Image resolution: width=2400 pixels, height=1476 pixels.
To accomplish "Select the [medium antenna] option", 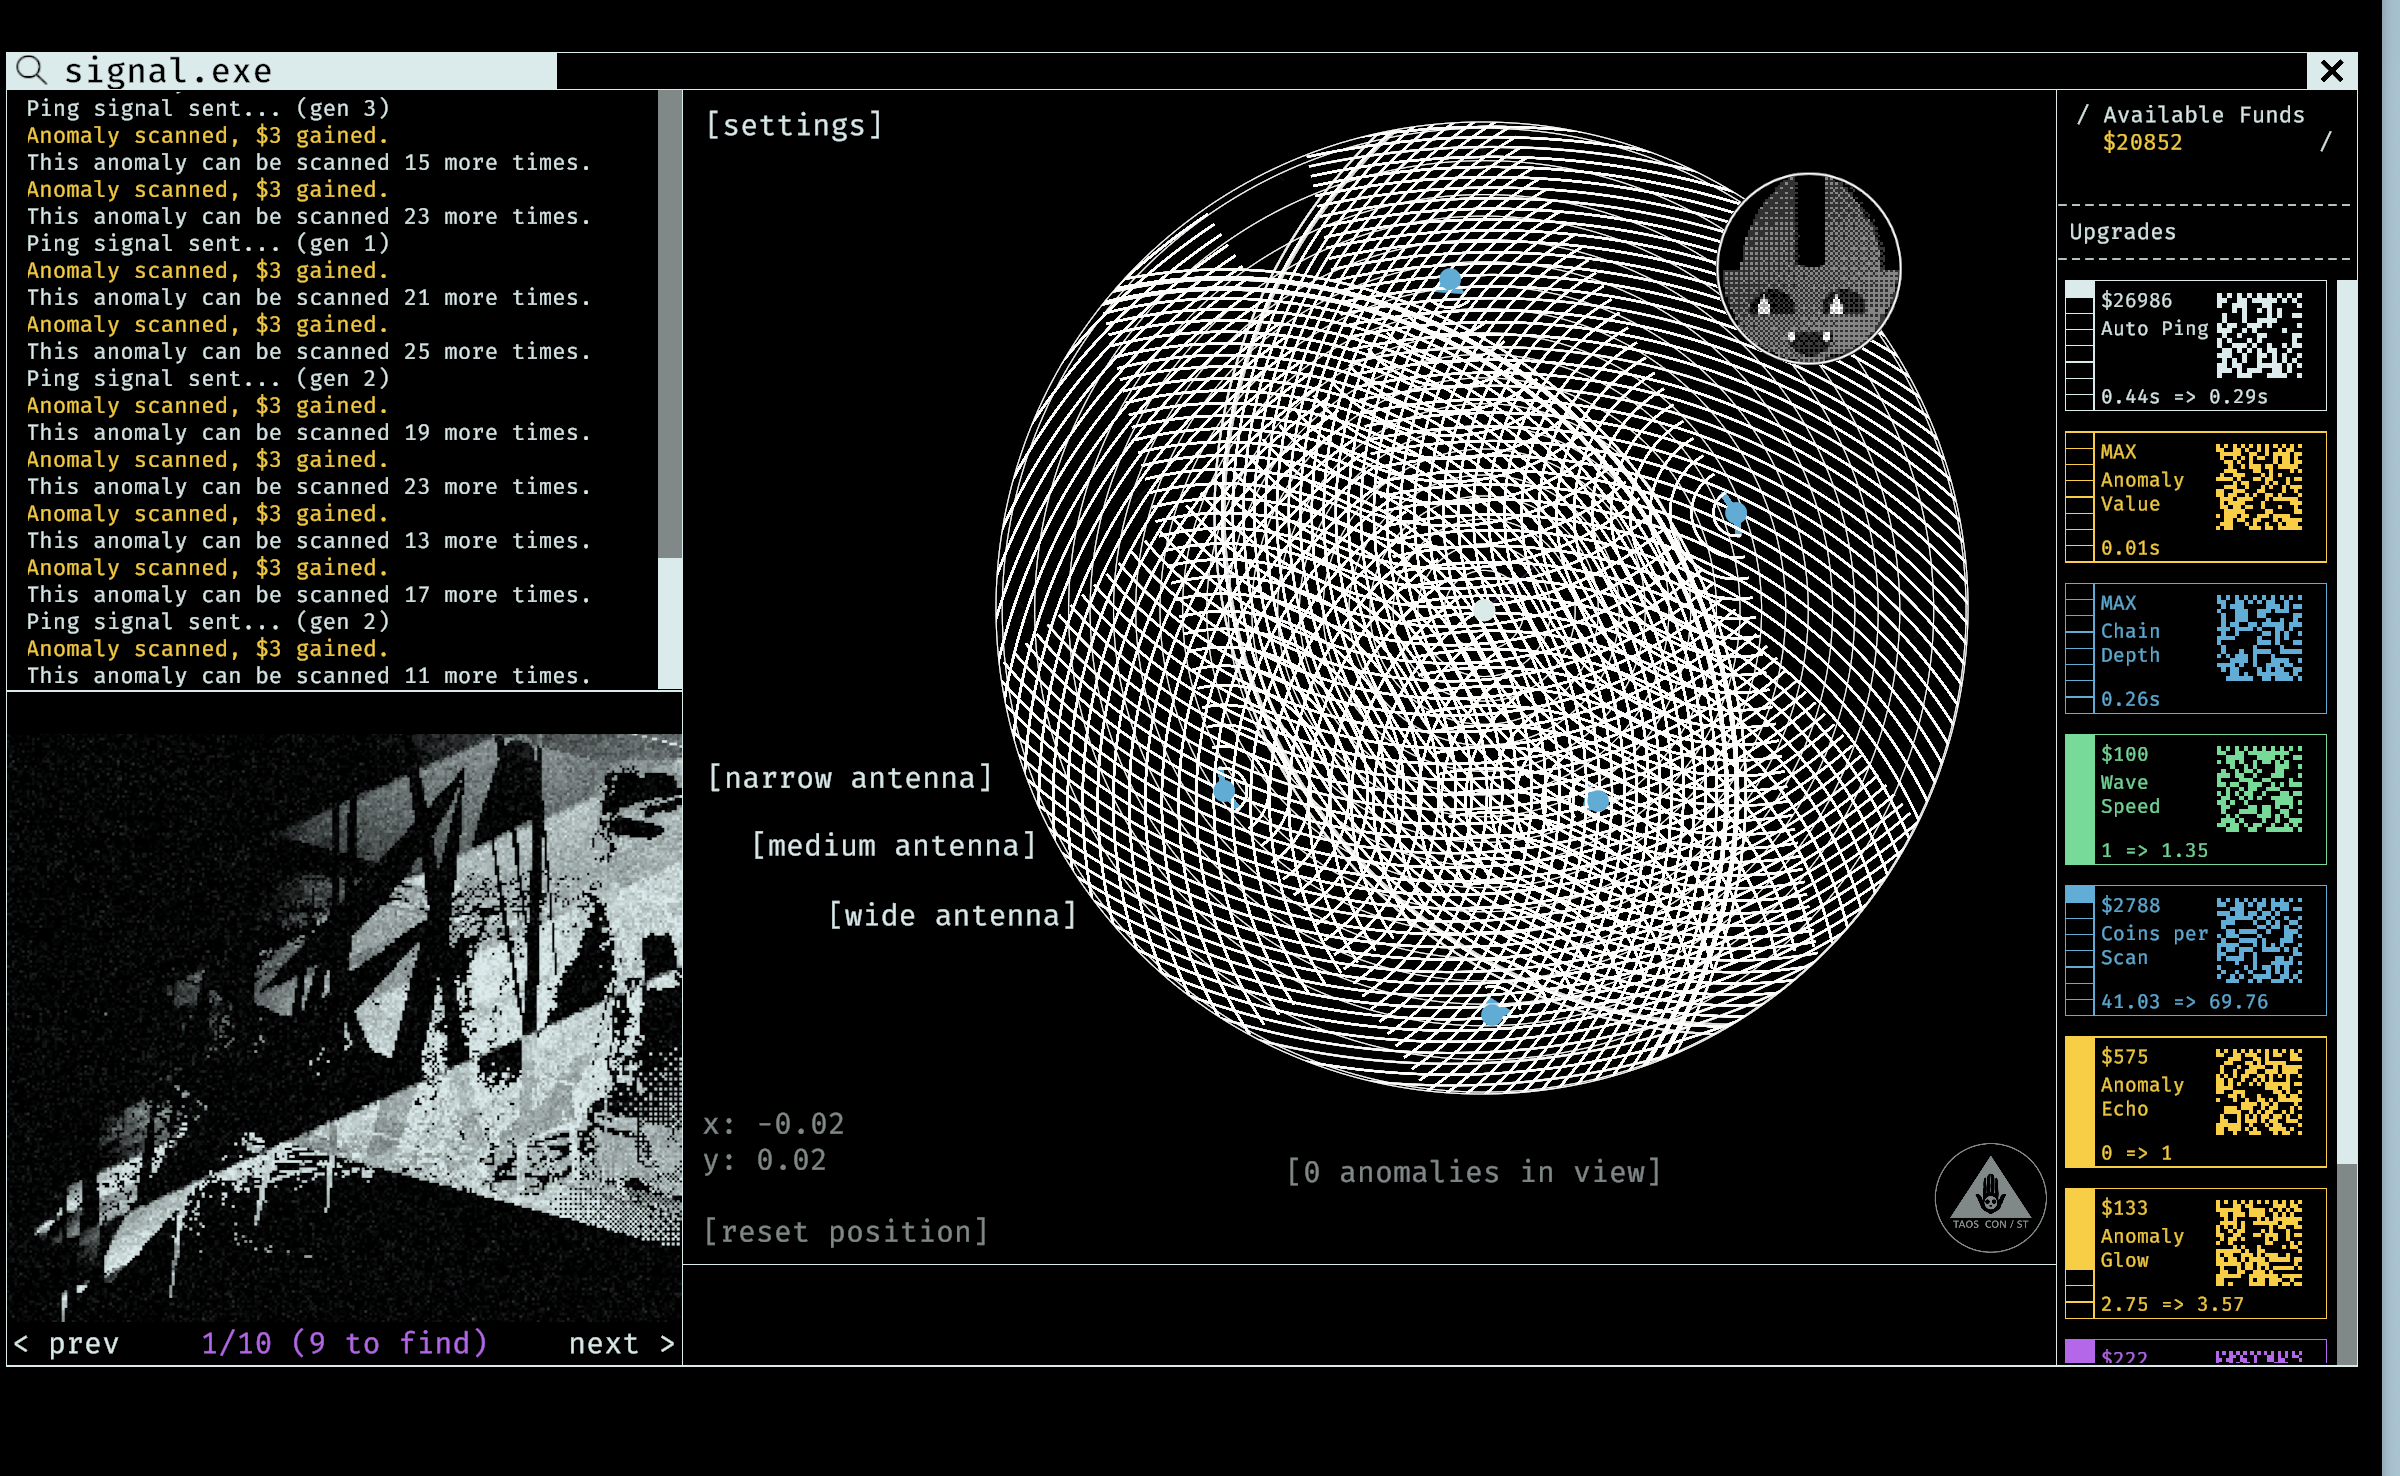I will pos(894,846).
